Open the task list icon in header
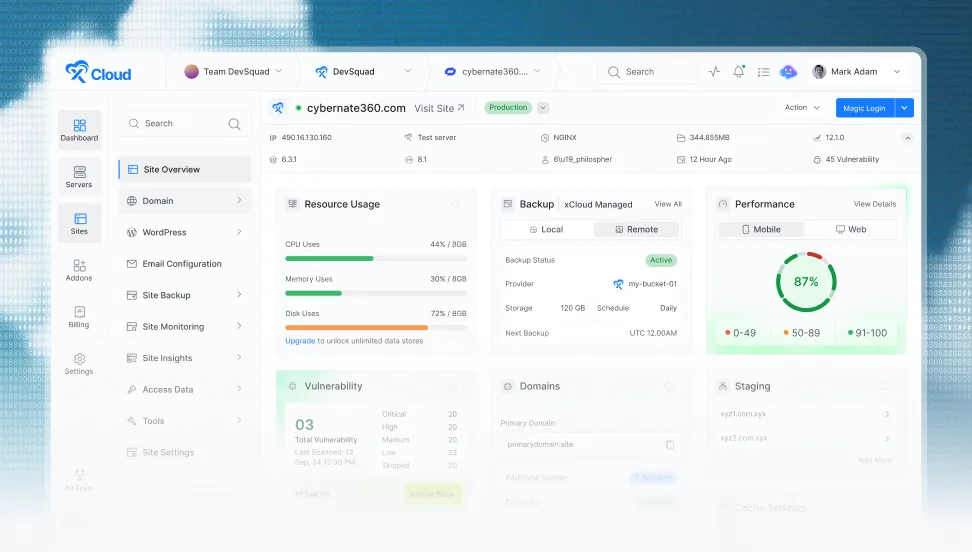Screen dimensions: 972x552 point(763,72)
